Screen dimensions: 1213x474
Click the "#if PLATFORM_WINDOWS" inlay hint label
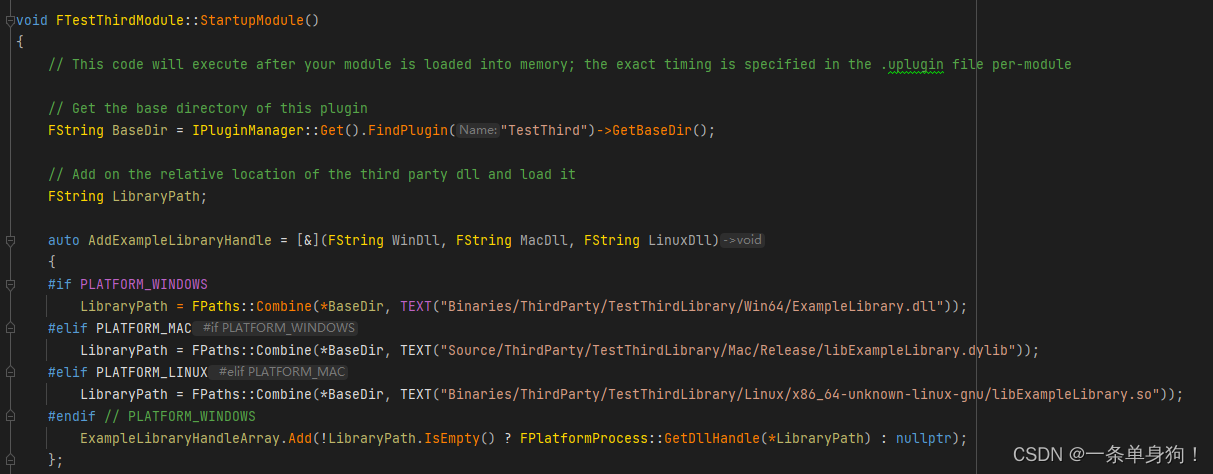278,328
